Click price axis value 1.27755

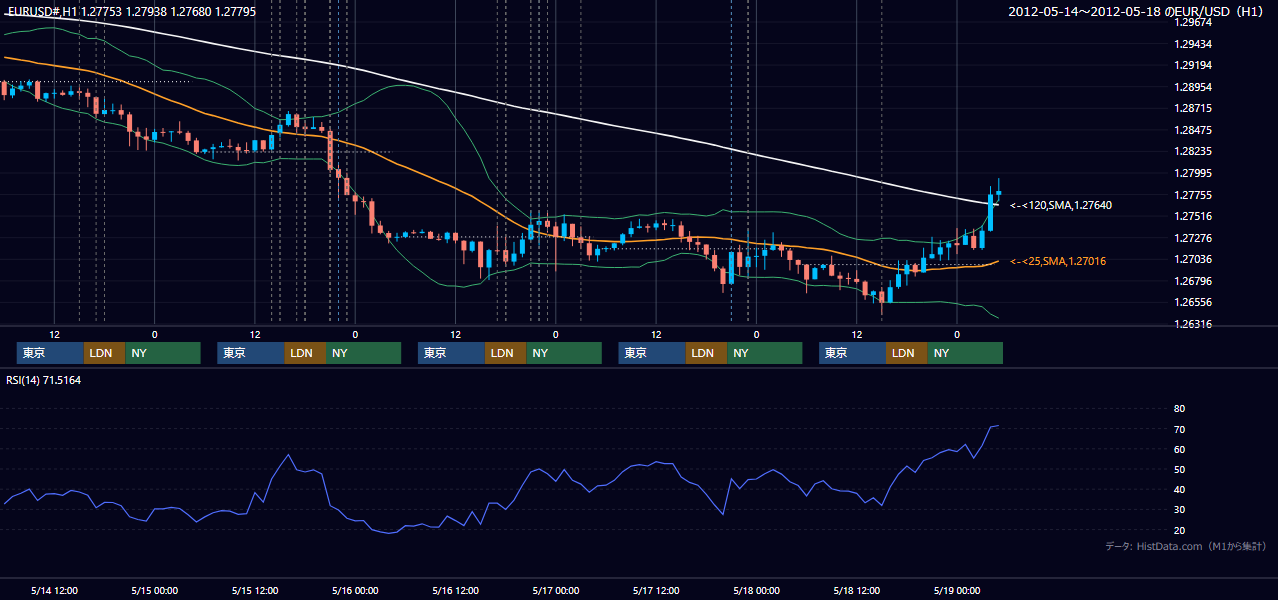tap(1193, 195)
